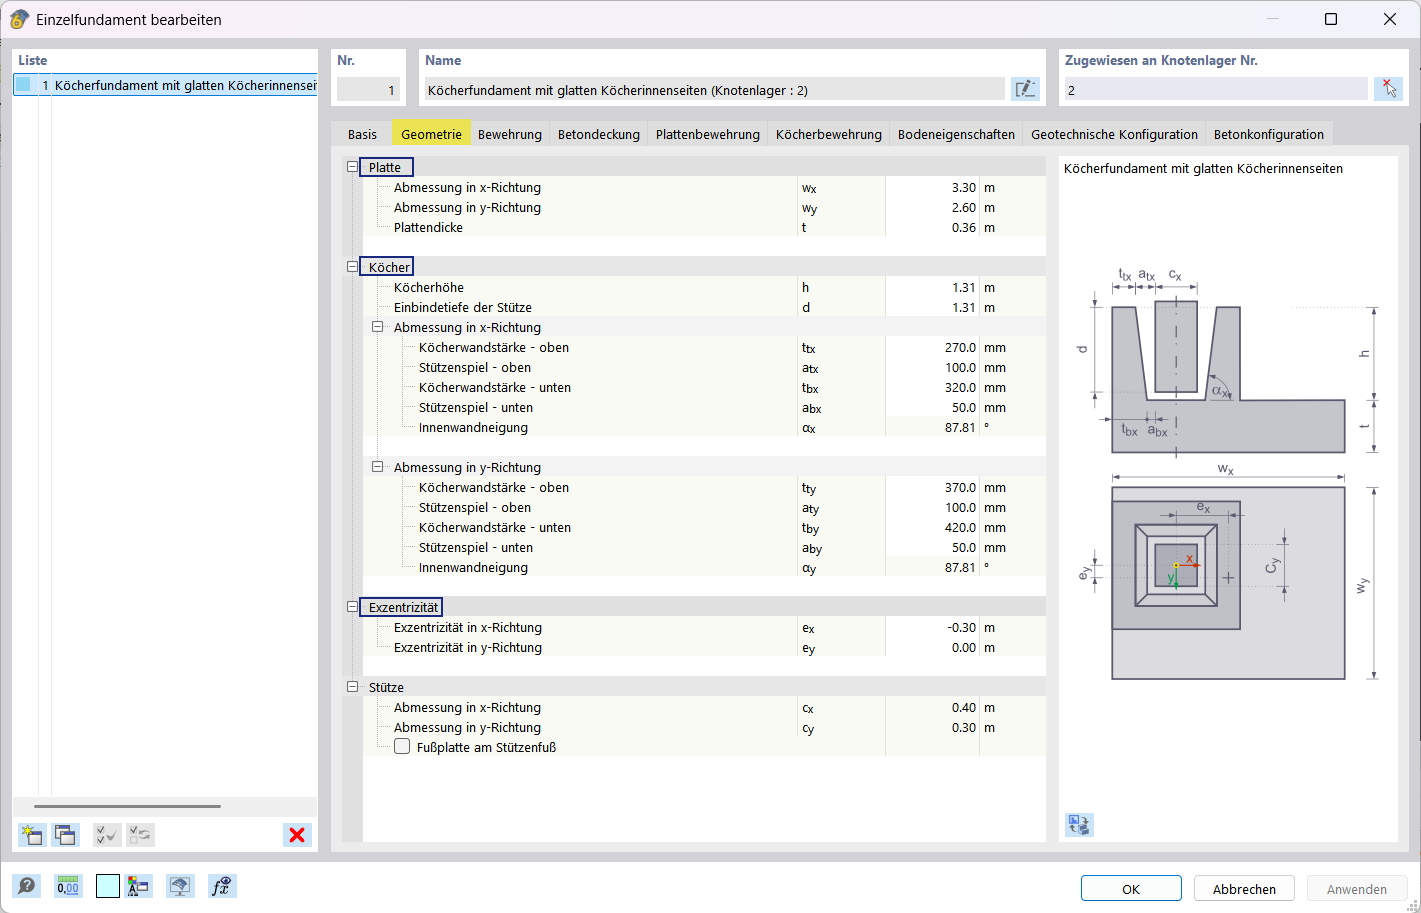Switch to the Bewehrung tab

tap(509, 134)
